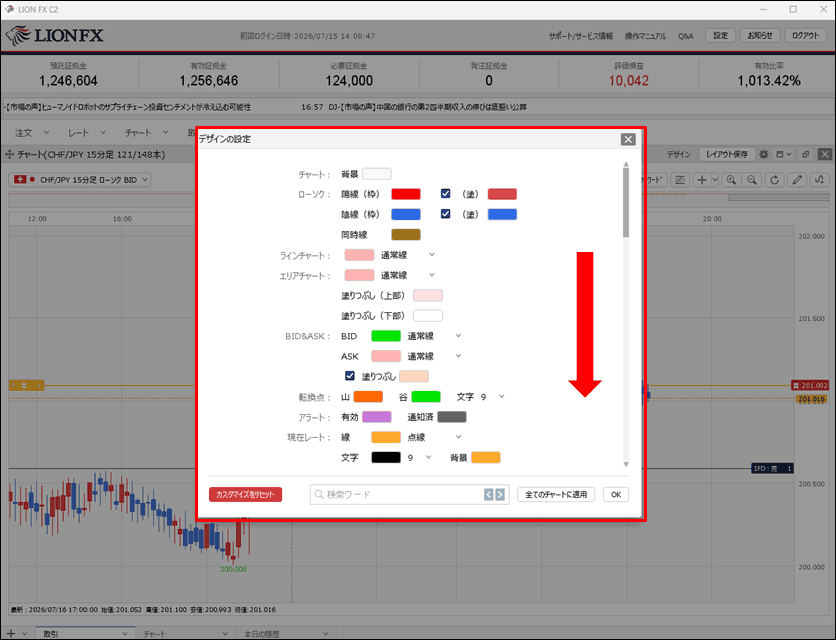Screen dimensions: 836x640
Task: Close the chart panel with X
Action: tap(825, 154)
